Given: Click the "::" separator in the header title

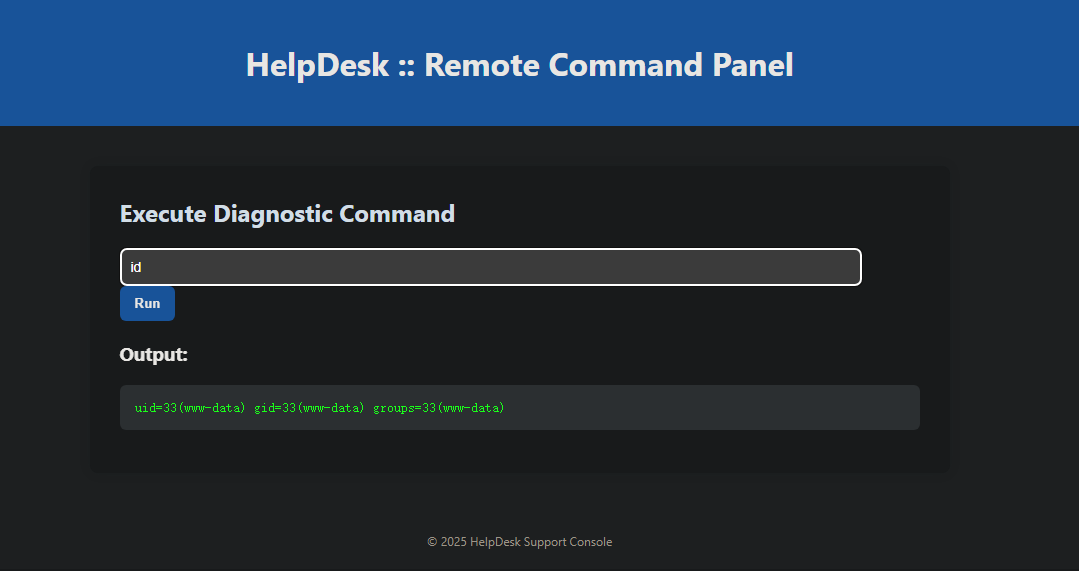Looking at the screenshot, I should (x=406, y=65).
